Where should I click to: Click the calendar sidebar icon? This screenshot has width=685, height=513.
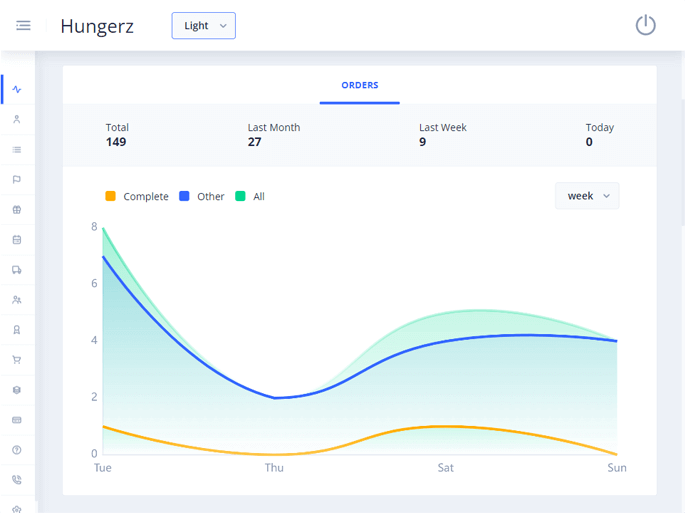tap(17, 240)
